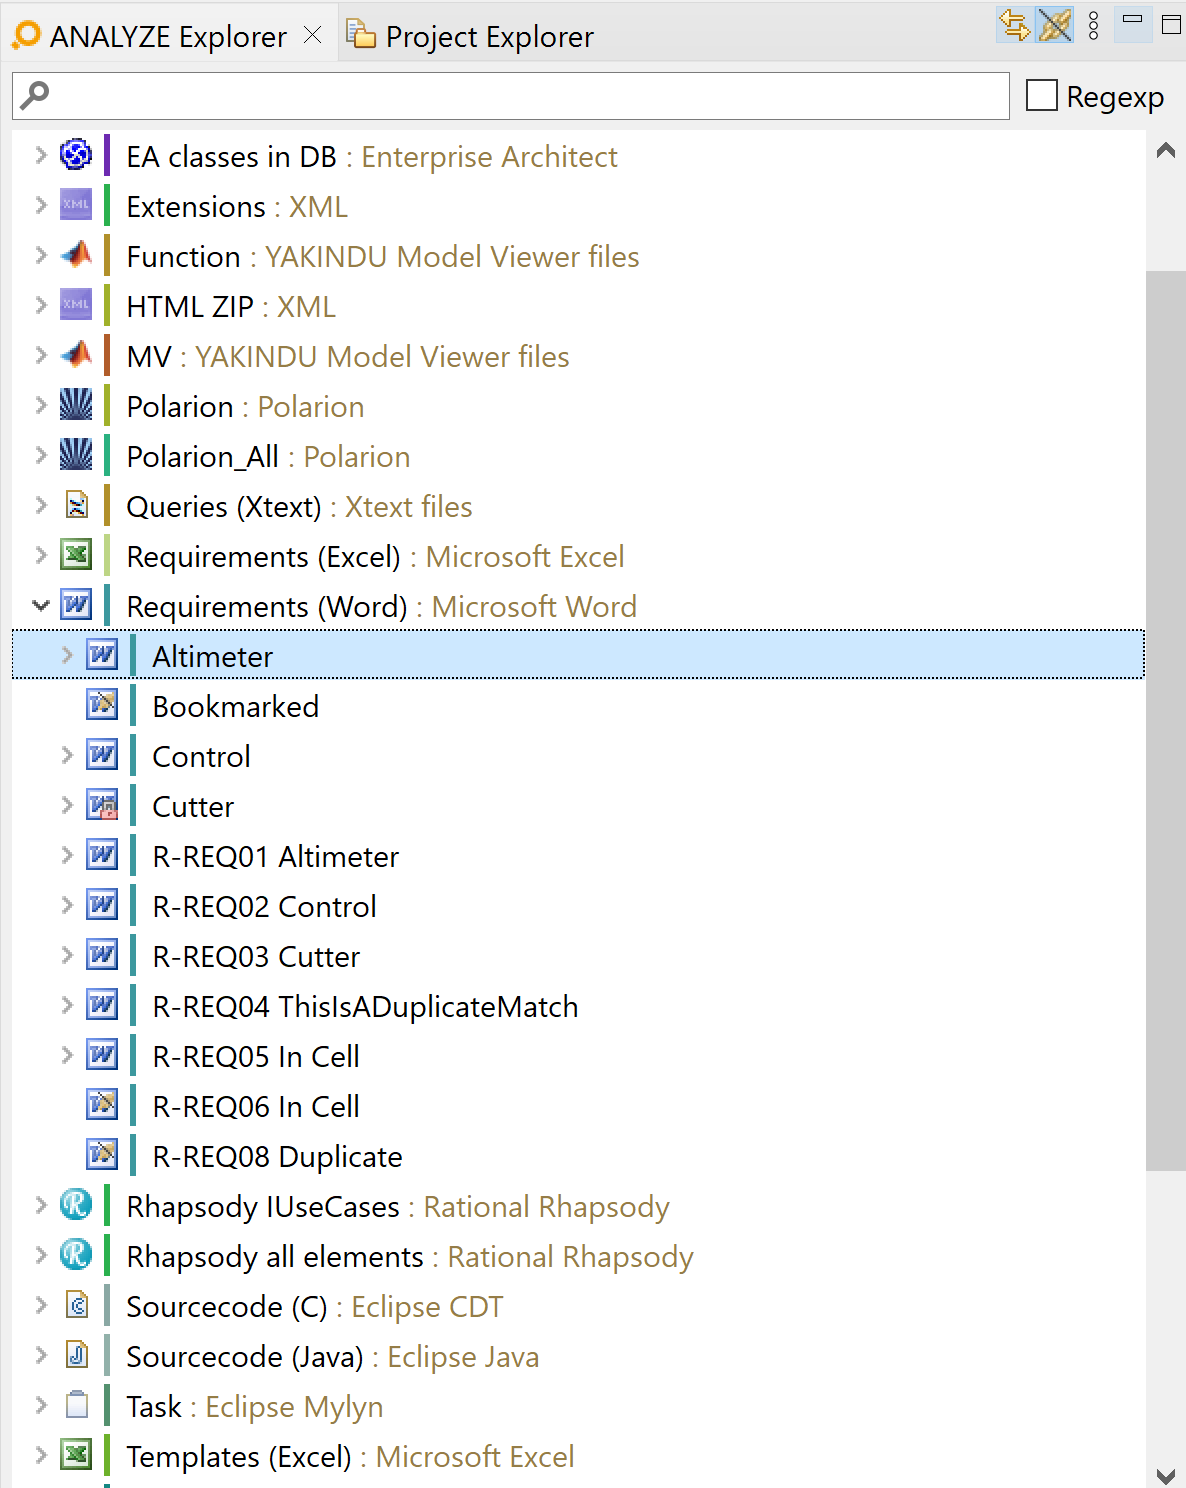Click the Enterprise Architect icon of EA classes in DB
1186x1488 pixels.
[76, 155]
